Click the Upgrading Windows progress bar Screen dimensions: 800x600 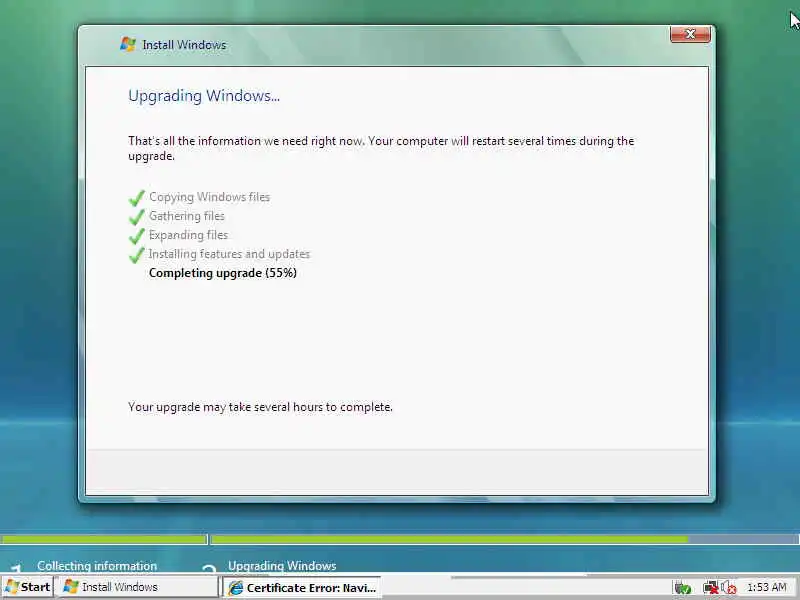point(505,539)
